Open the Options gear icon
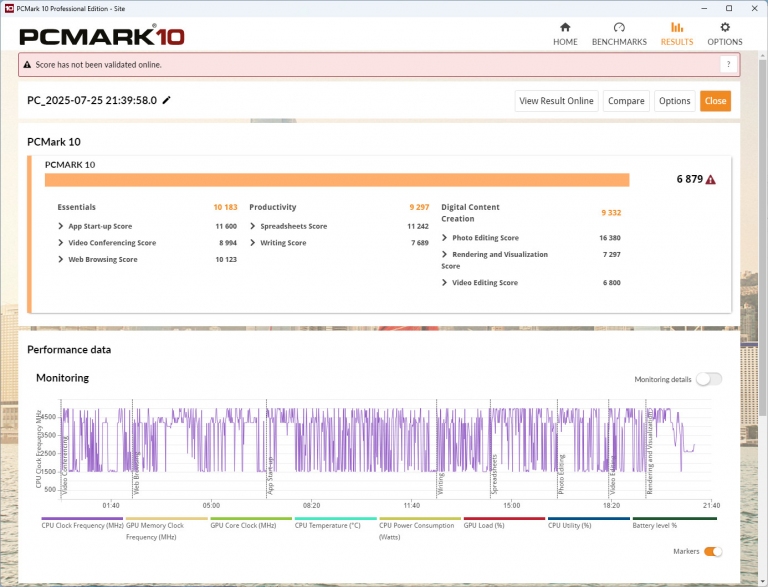This screenshot has height=587, width=768. tap(724, 27)
